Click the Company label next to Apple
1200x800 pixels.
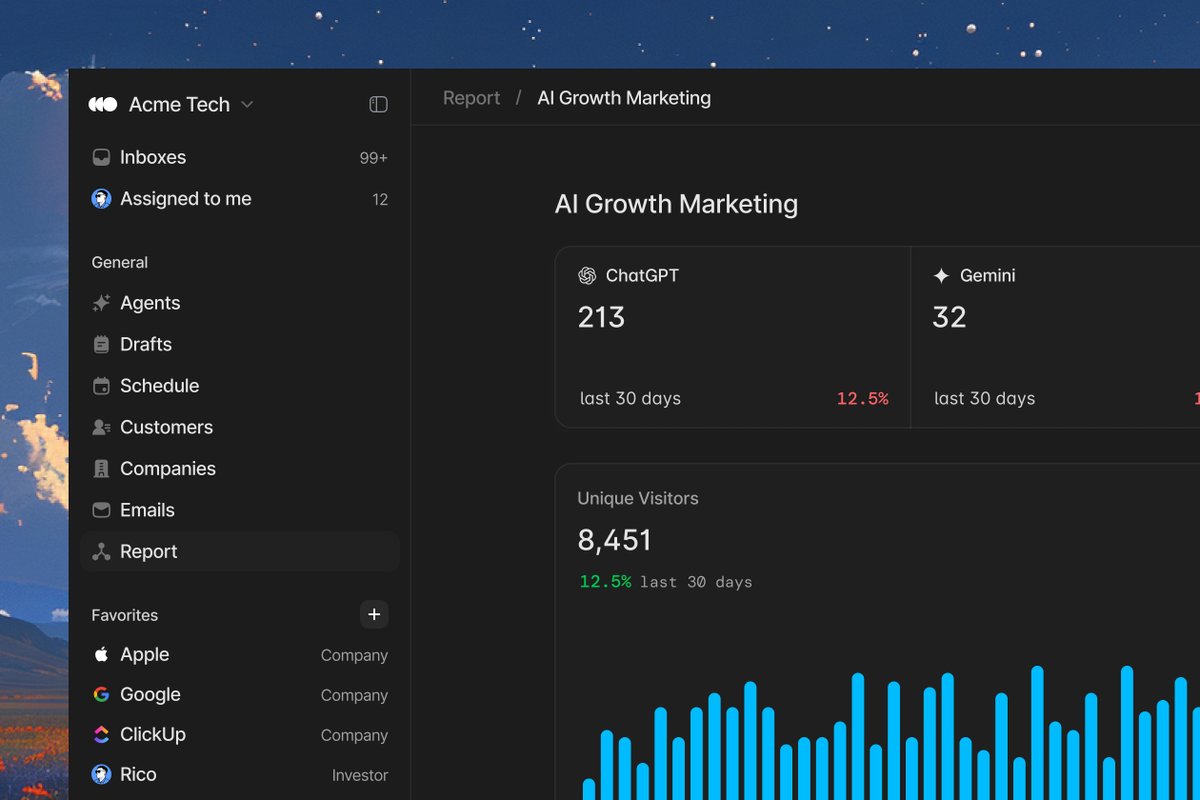tap(354, 656)
